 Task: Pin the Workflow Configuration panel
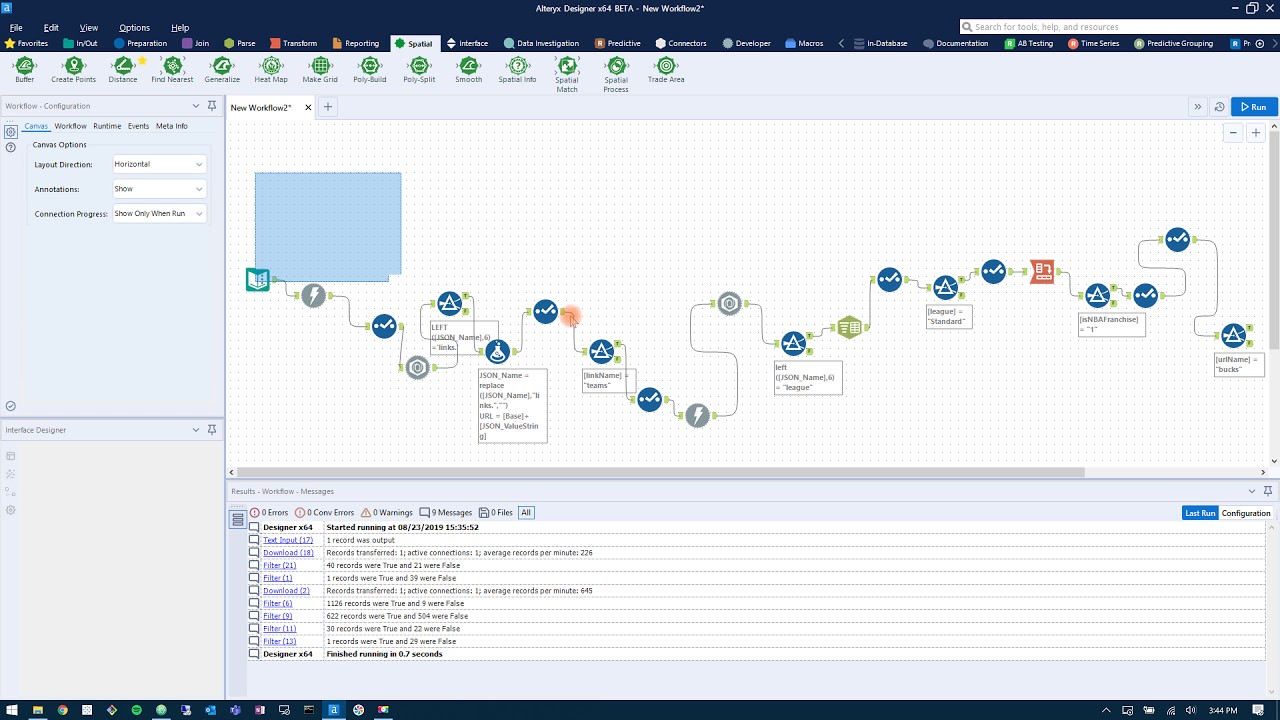coord(212,106)
